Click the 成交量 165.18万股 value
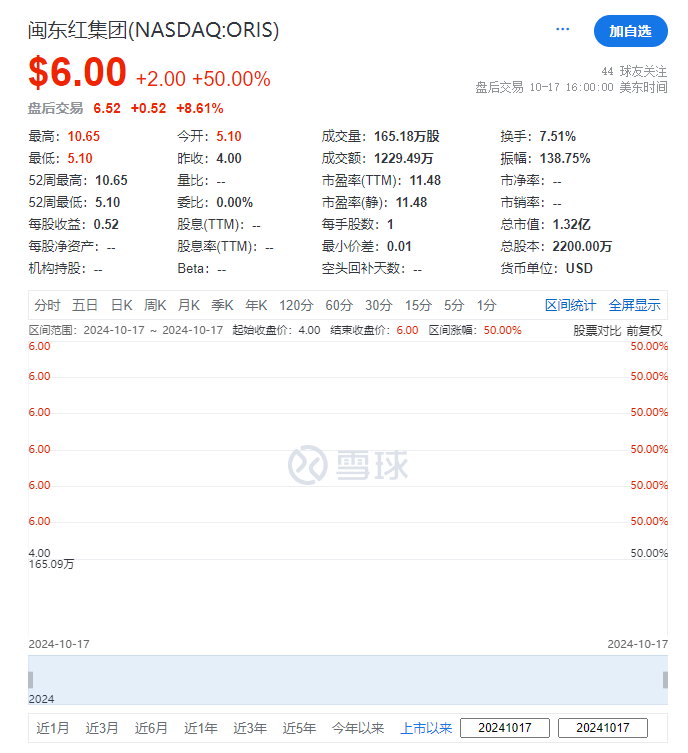Image resolution: width=688 pixels, height=753 pixels. (407, 136)
